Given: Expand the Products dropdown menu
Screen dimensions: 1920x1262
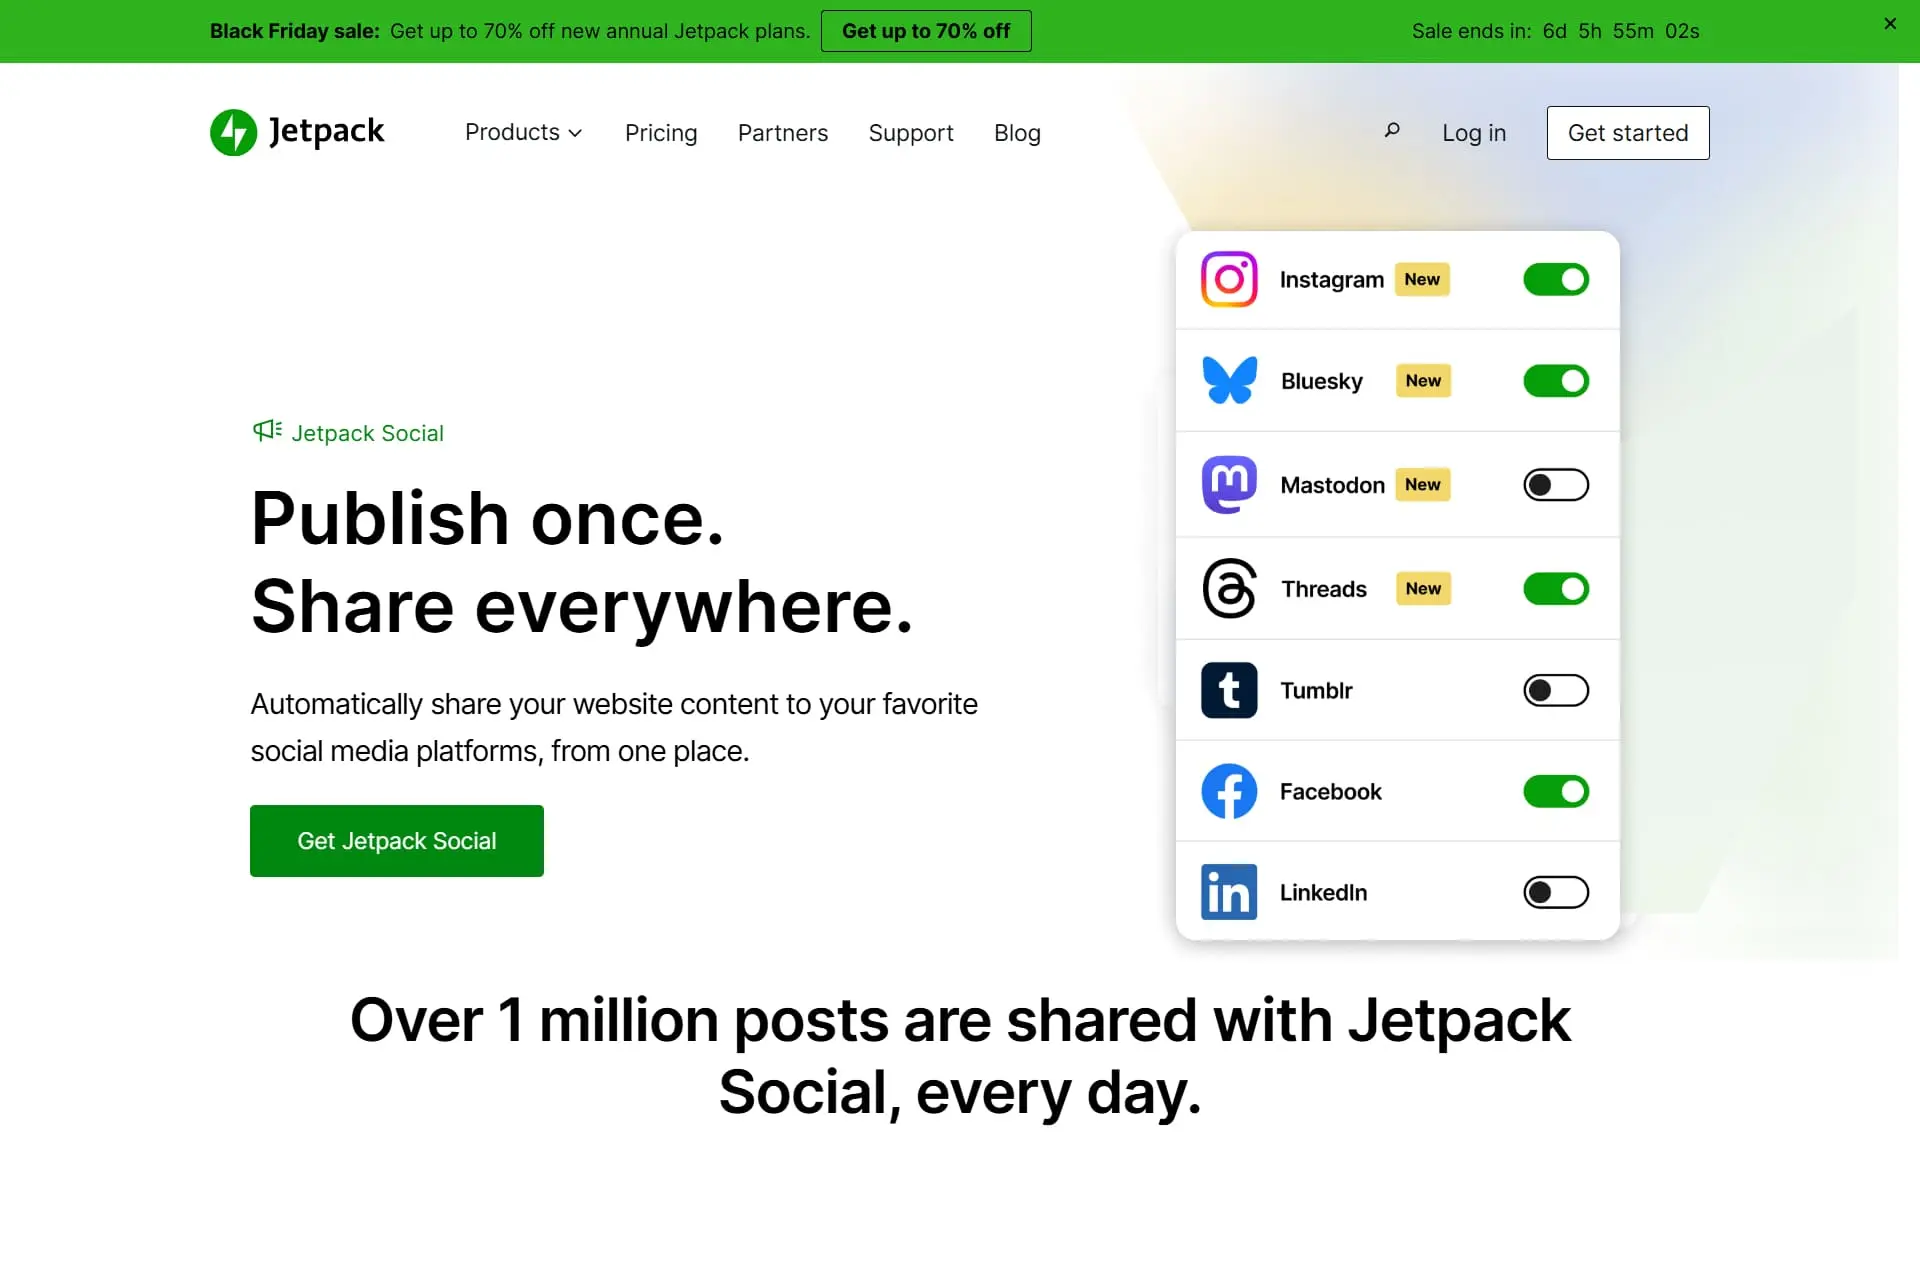Looking at the screenshot, I should (523, 132).
